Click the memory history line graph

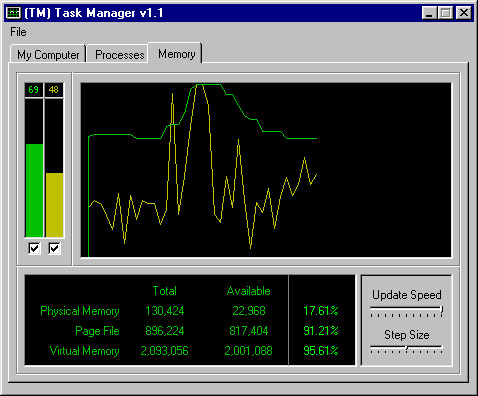(266, 170)
